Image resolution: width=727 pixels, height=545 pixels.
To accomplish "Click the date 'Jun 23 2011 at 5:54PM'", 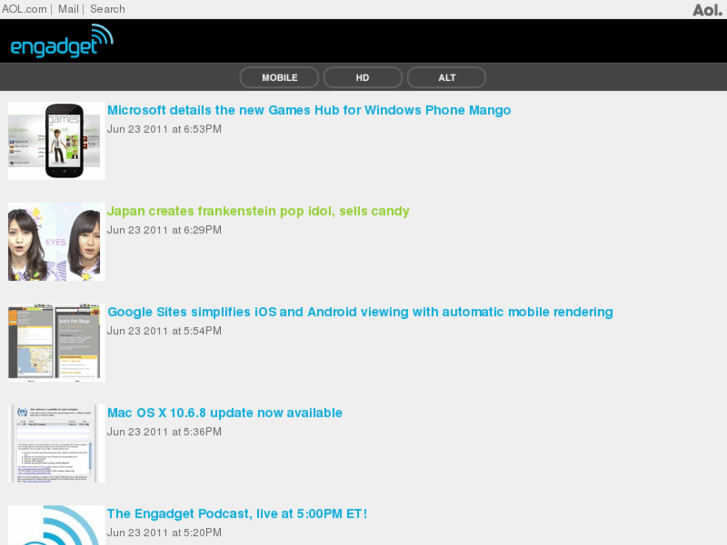I will coord(164,331).
